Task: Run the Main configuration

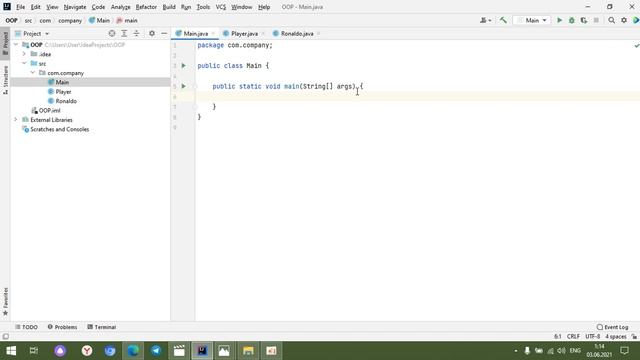Action: [x=559, y=20]
